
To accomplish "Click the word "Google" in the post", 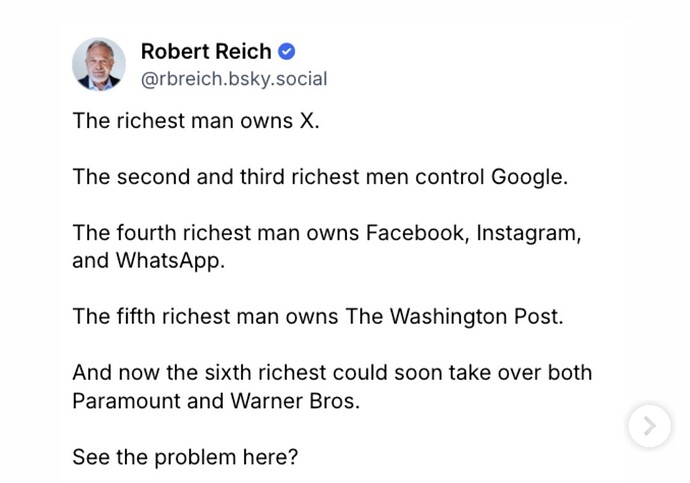I will click(526, 177).
